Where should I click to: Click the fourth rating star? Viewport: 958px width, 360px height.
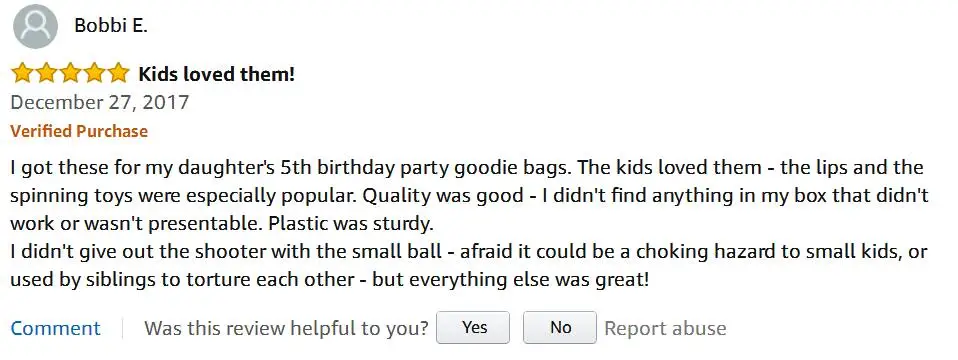pos(93,73)
